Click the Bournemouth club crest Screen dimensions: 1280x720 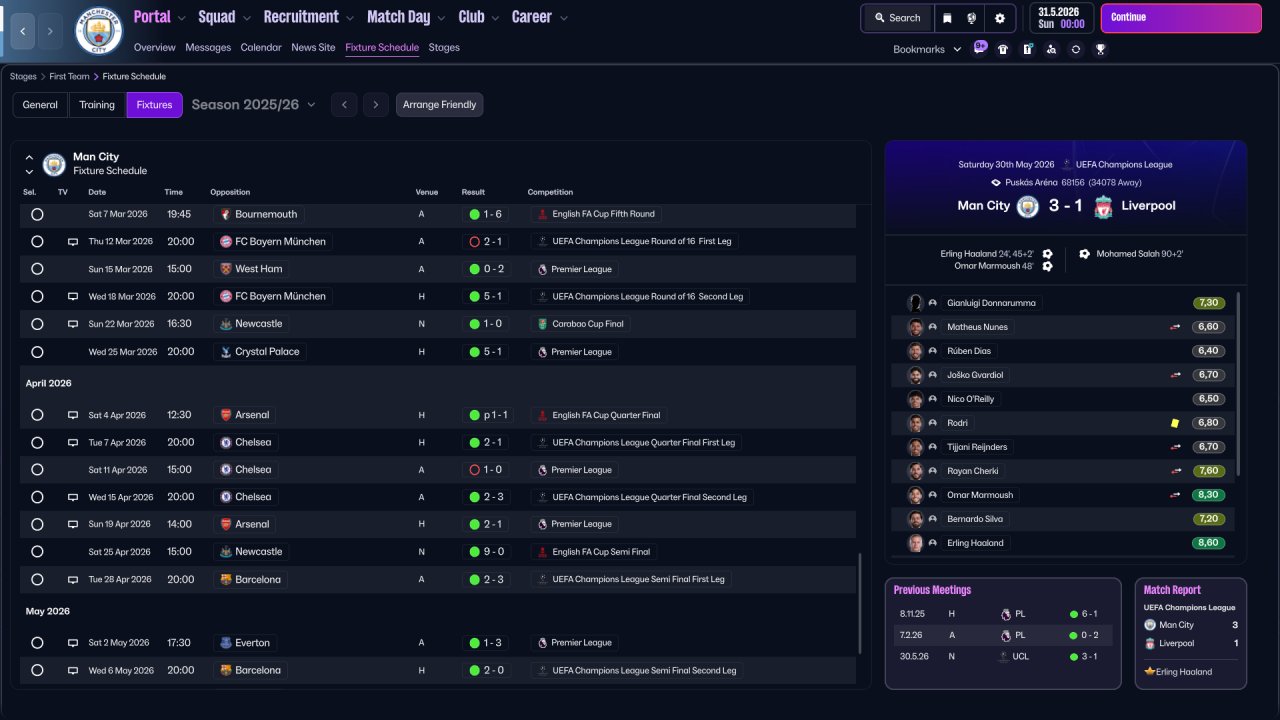225,214
